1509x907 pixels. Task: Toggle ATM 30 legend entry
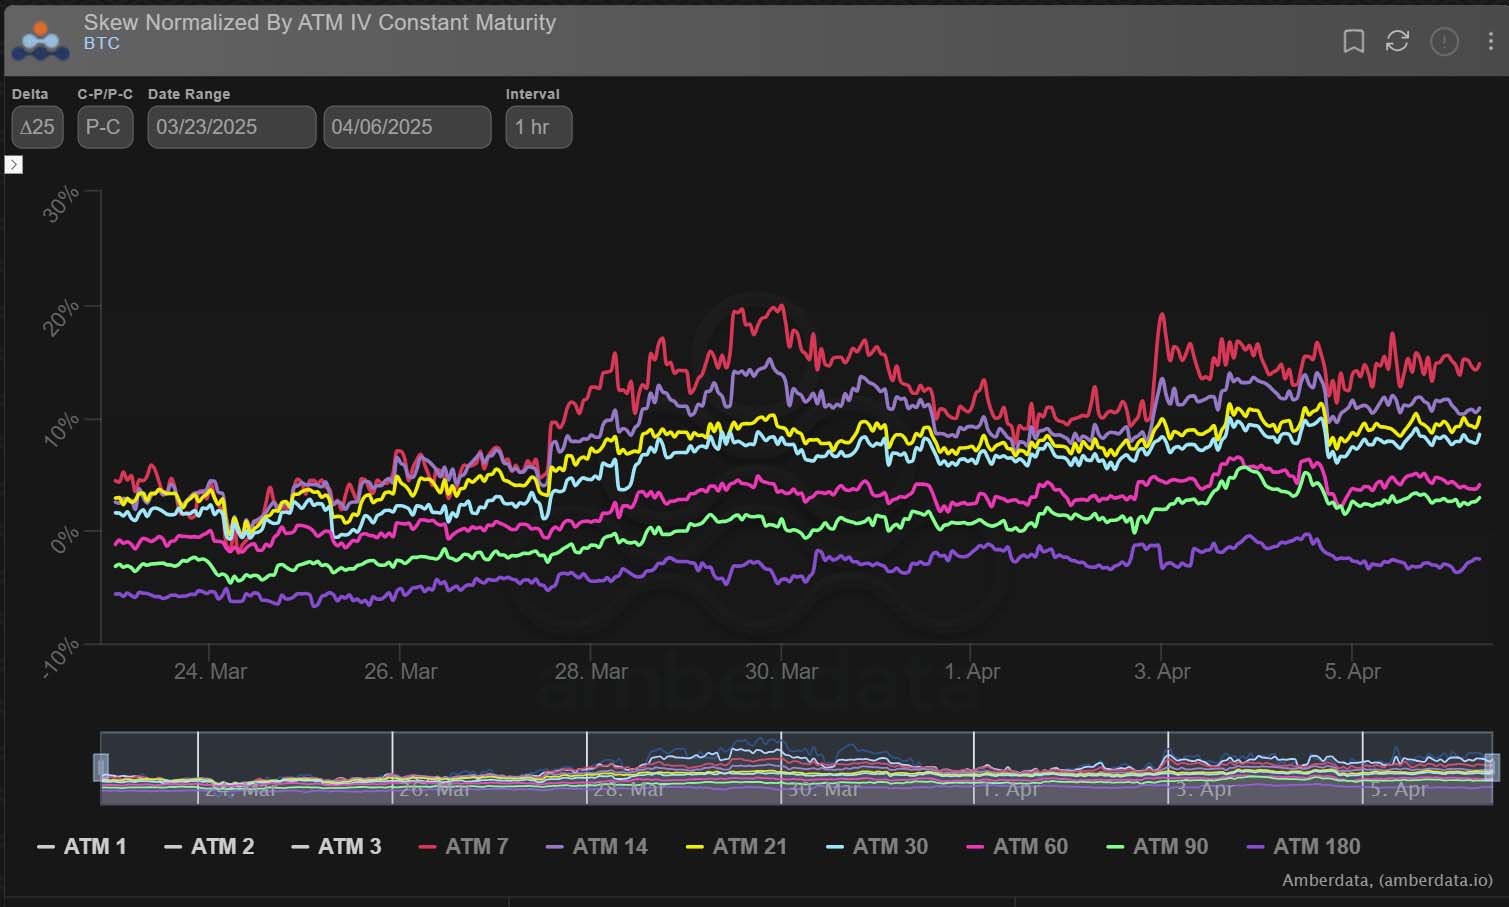coord(877,847)
